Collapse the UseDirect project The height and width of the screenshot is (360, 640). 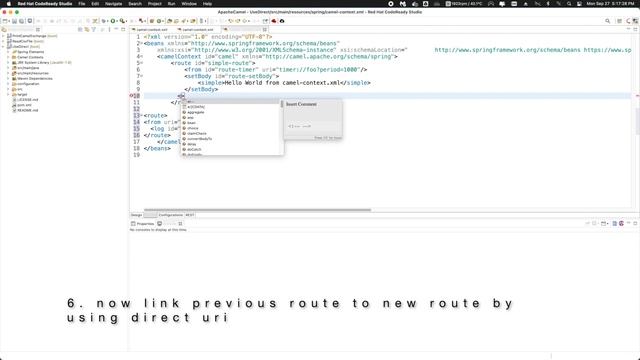tap(3, 47)
